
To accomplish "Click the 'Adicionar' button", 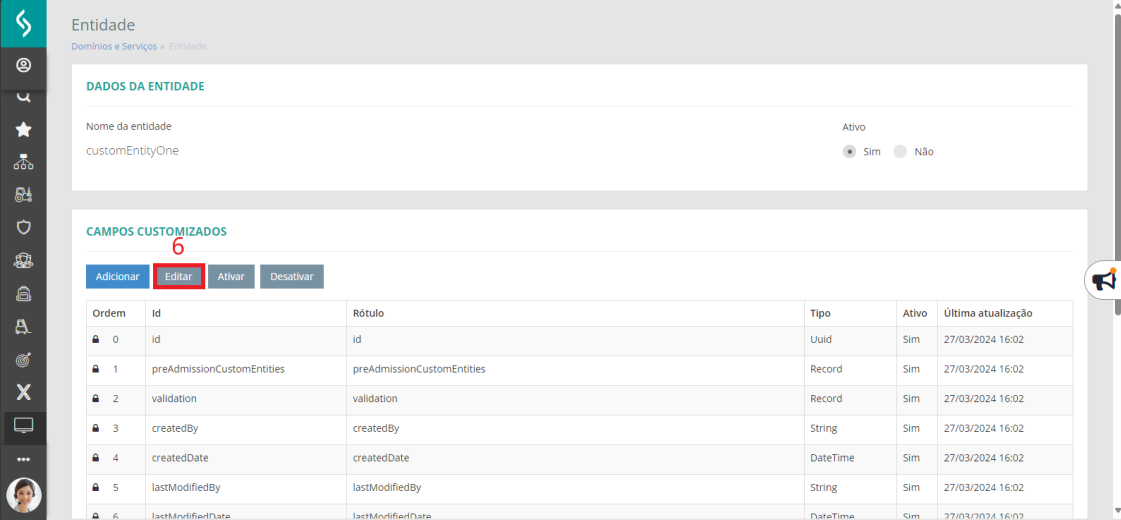I will point(118,276).
